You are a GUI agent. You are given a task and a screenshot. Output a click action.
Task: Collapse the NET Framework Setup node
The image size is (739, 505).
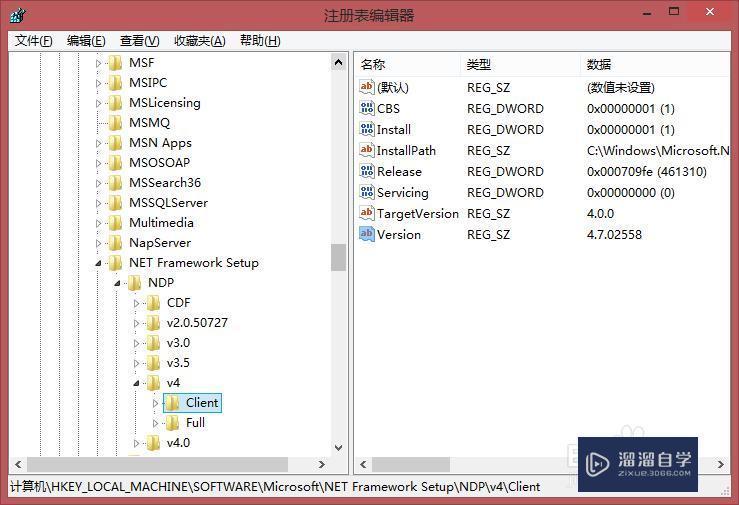pos(98,263)
